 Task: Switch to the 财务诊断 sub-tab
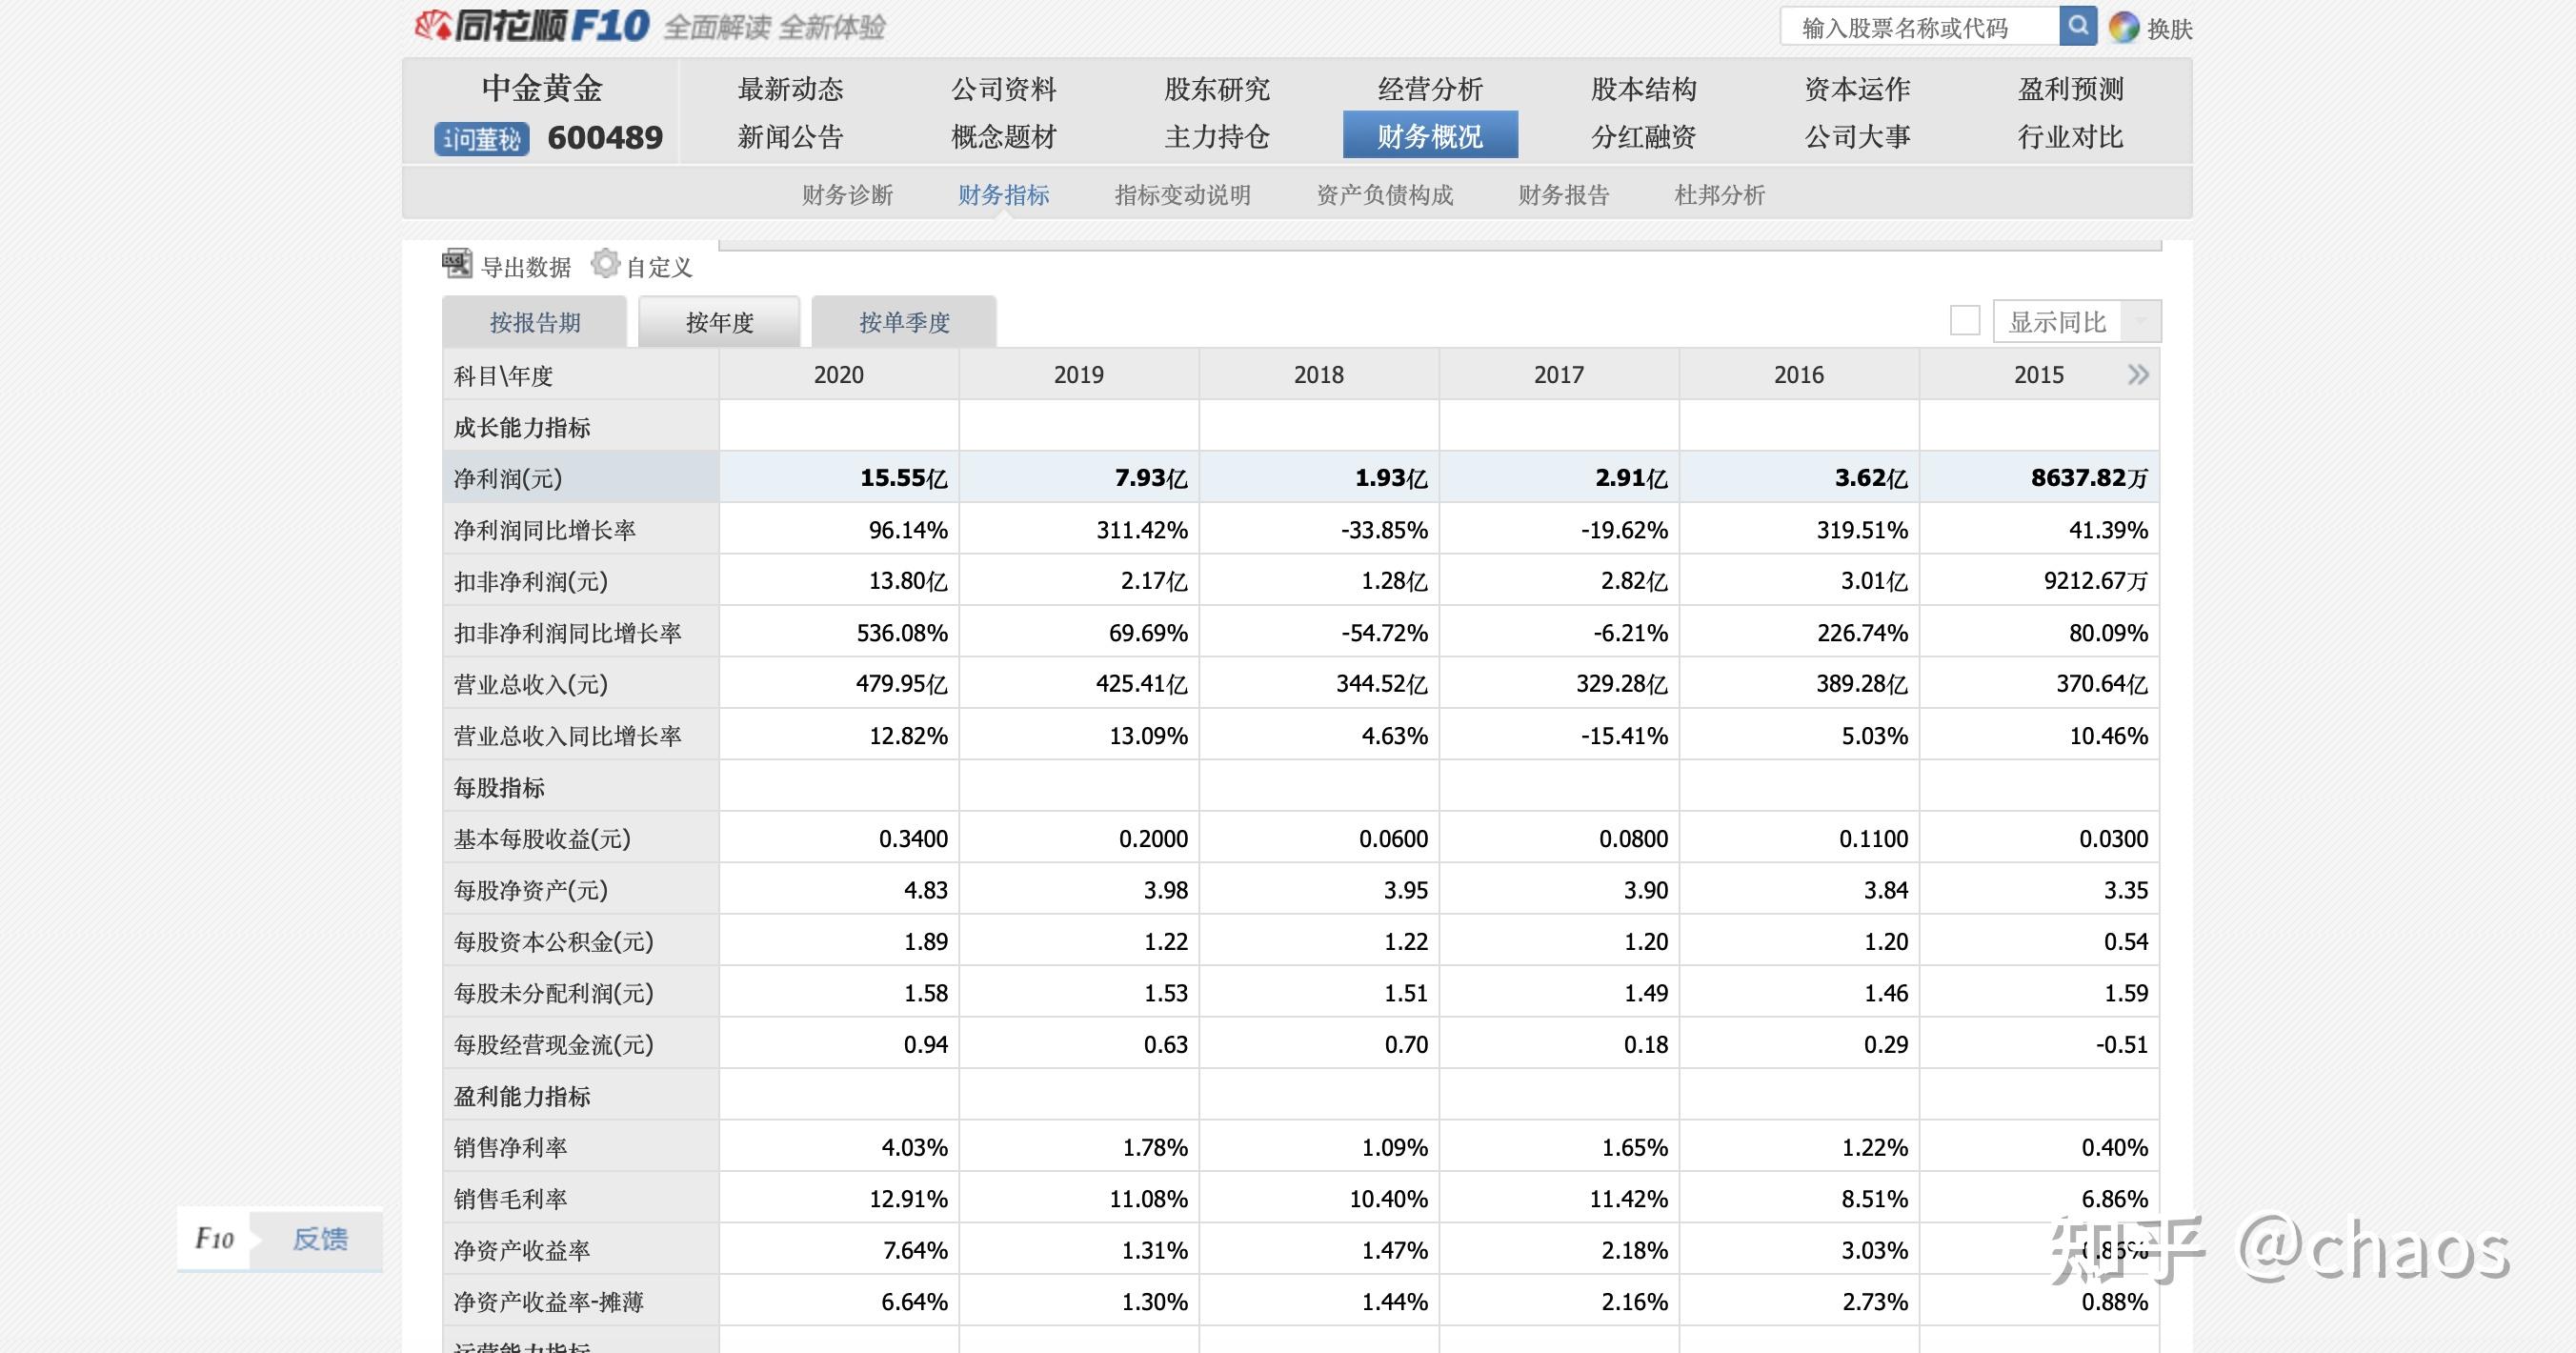(847, 195)
